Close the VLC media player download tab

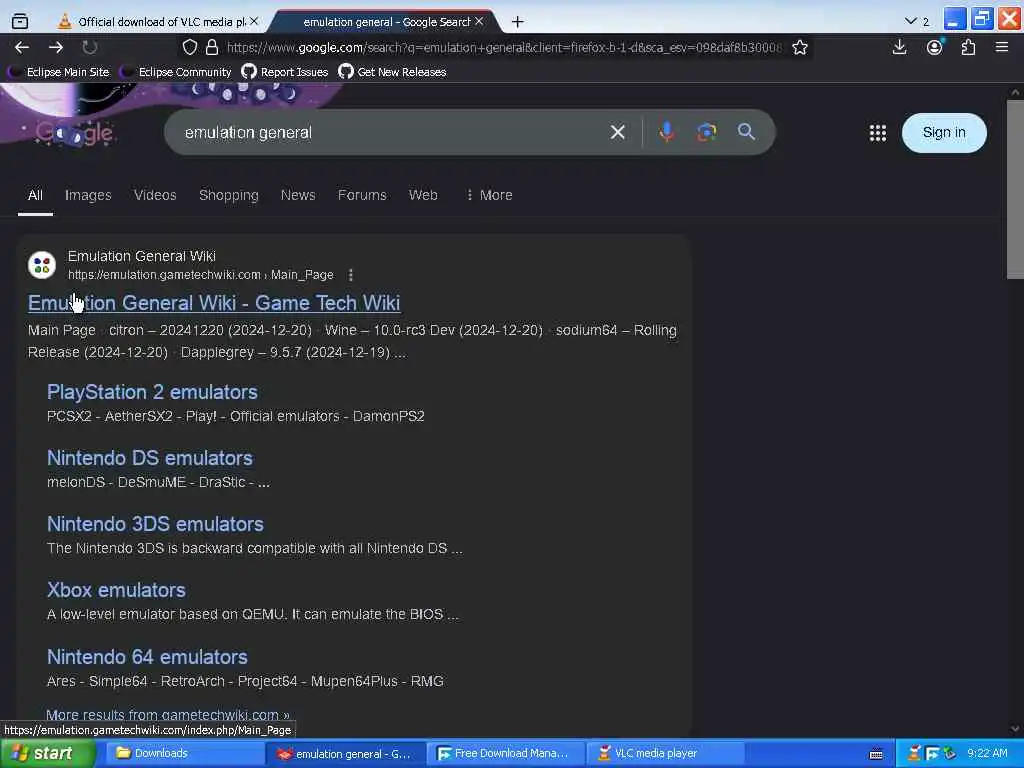click(x=254, y=22)
